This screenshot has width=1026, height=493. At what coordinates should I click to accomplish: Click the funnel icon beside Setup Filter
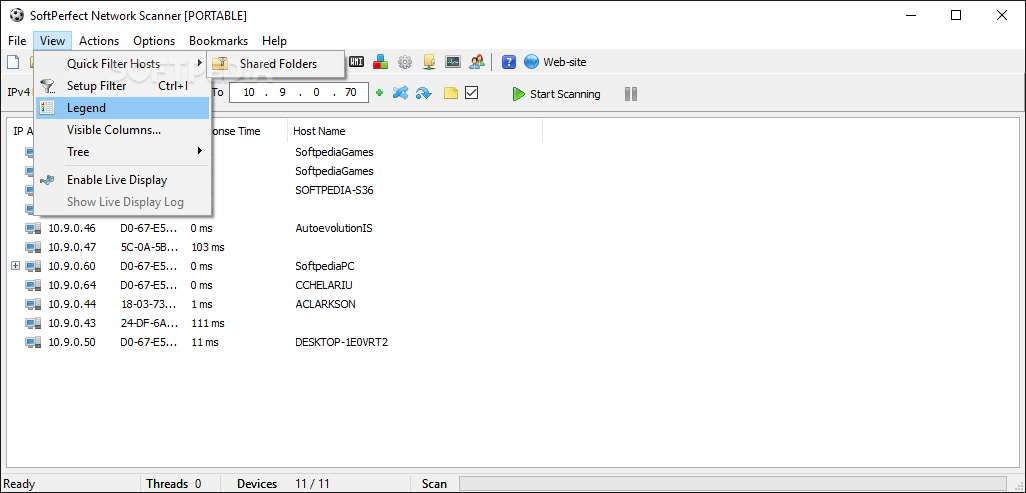[x=47, y=86]
